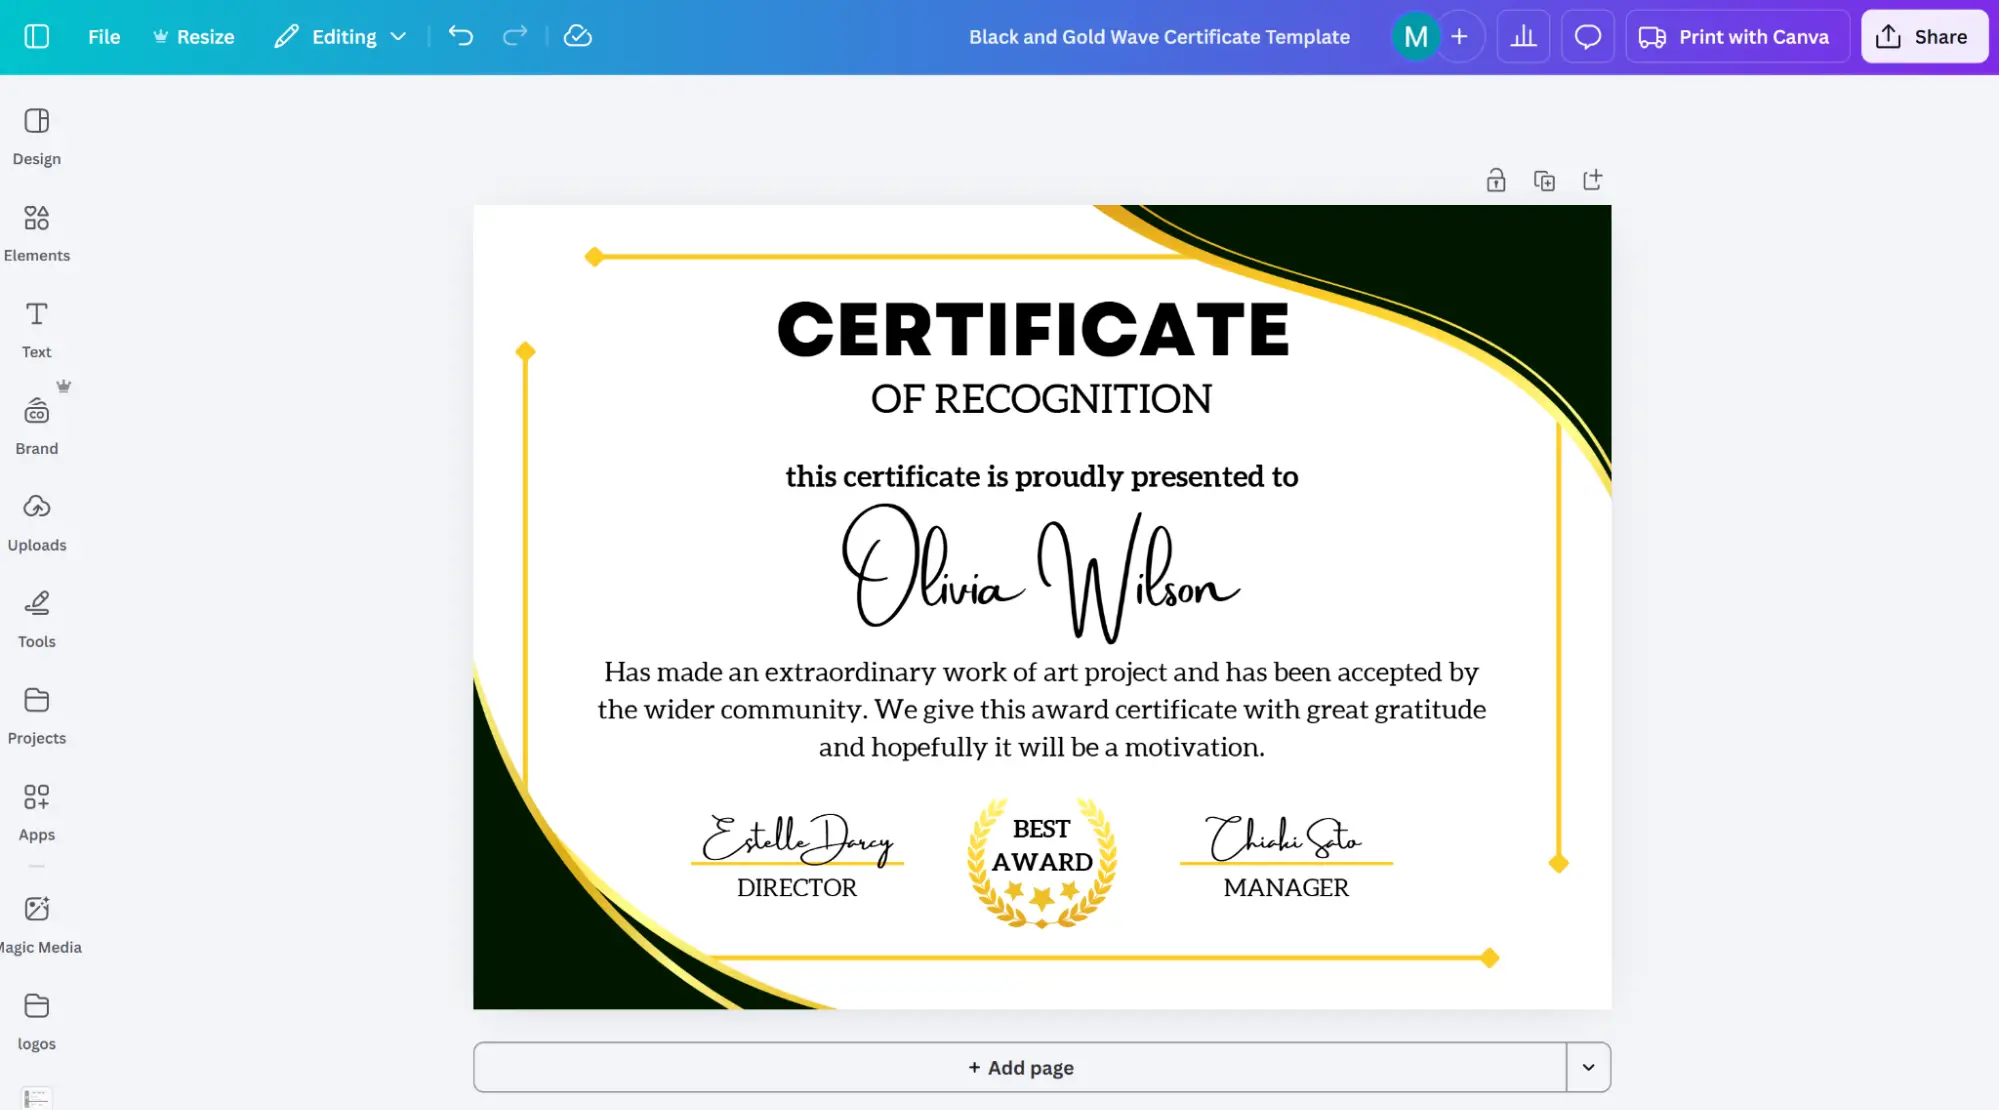The width and height of the screenshot is (1999, 1110).
Task: Click the cloud save status indicator
Action: point(577,36)
